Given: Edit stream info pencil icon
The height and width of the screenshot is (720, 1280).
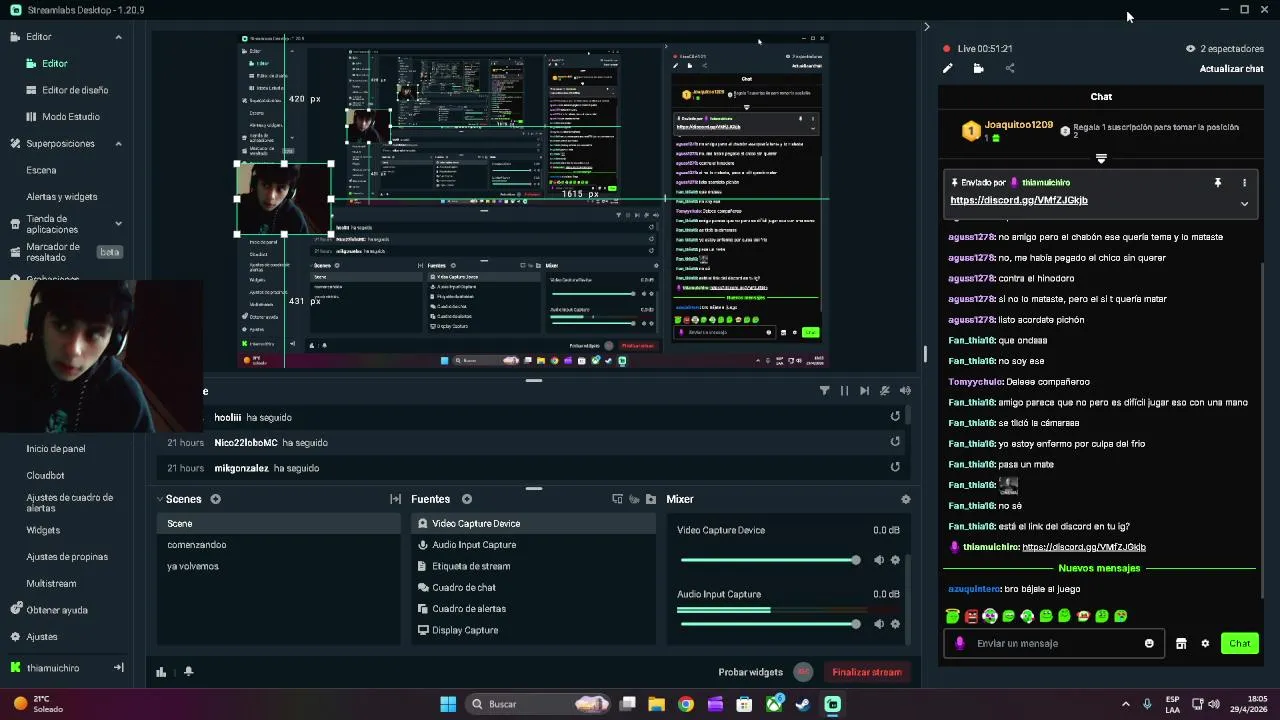Looking at the screenshot, I should pyautogui.click(x=947, y=68).
